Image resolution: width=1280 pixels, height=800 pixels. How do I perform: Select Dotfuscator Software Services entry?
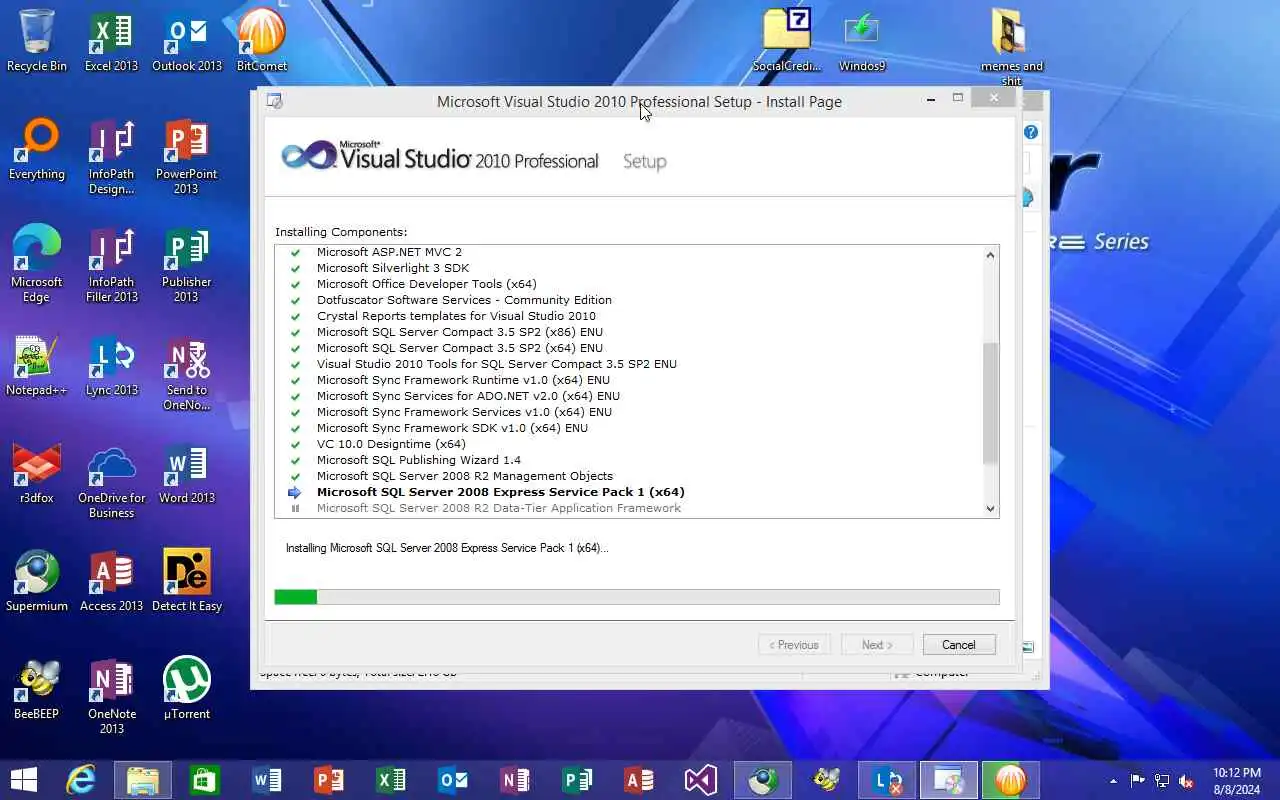[464, 300]
